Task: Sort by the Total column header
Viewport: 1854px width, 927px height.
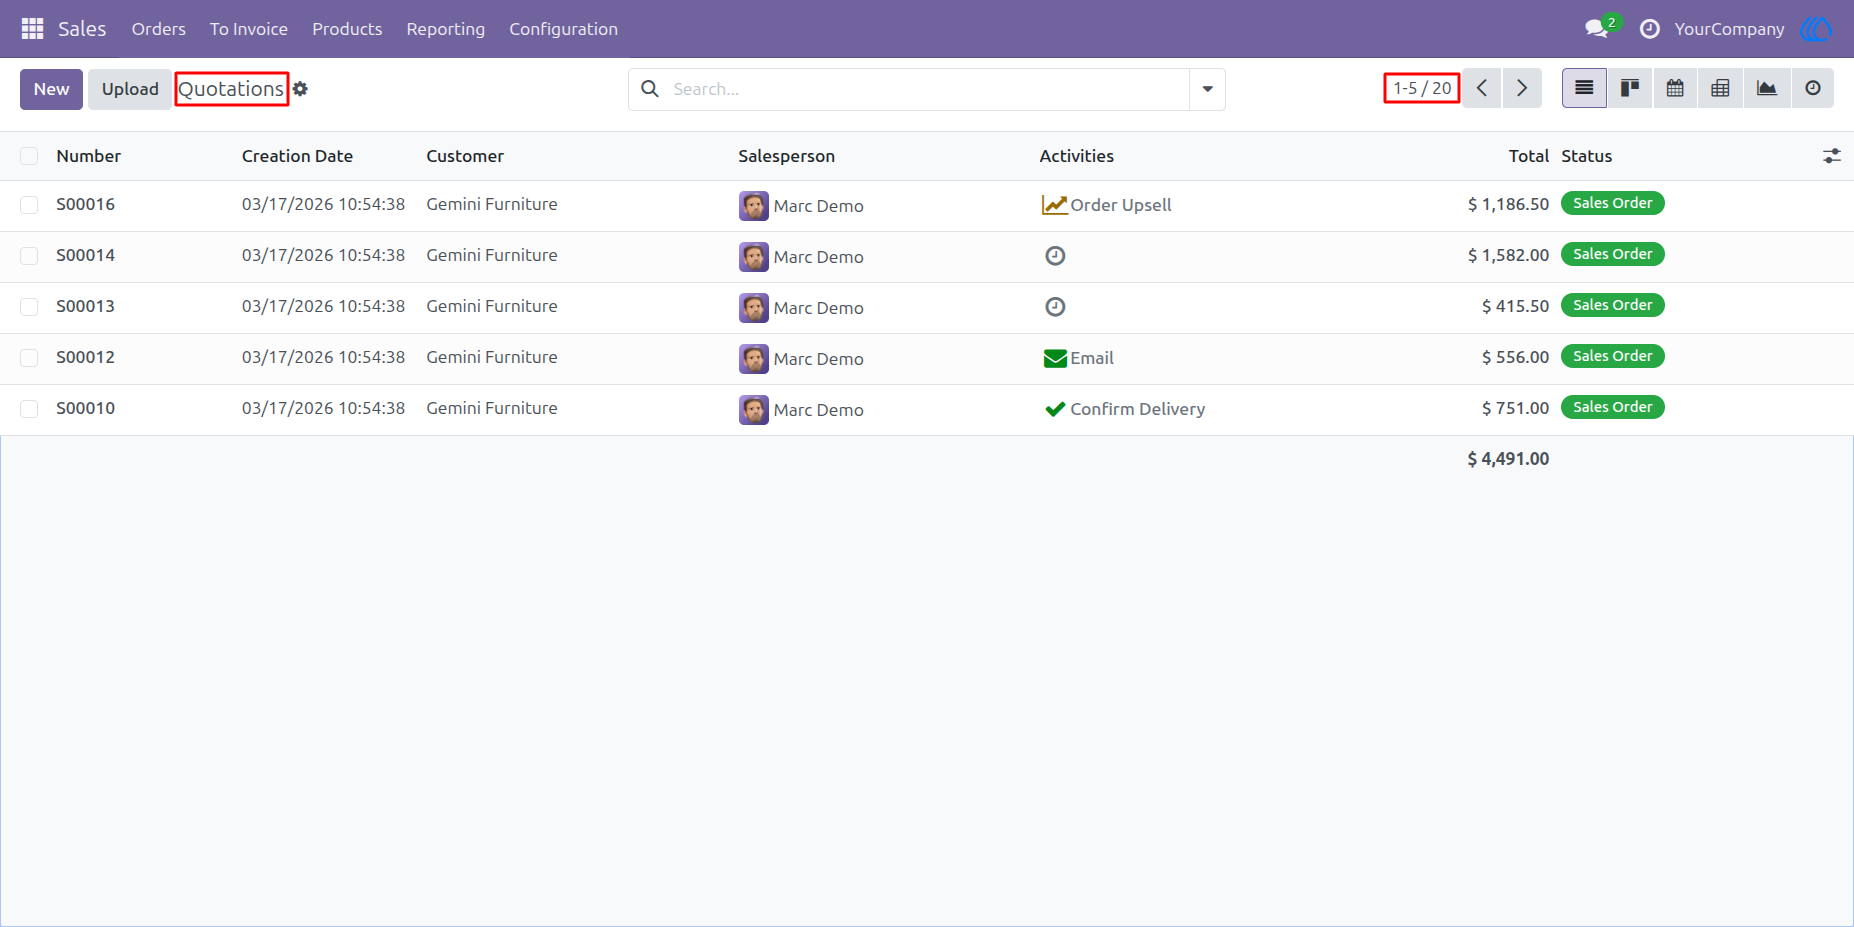Action: coord(1529,156)
